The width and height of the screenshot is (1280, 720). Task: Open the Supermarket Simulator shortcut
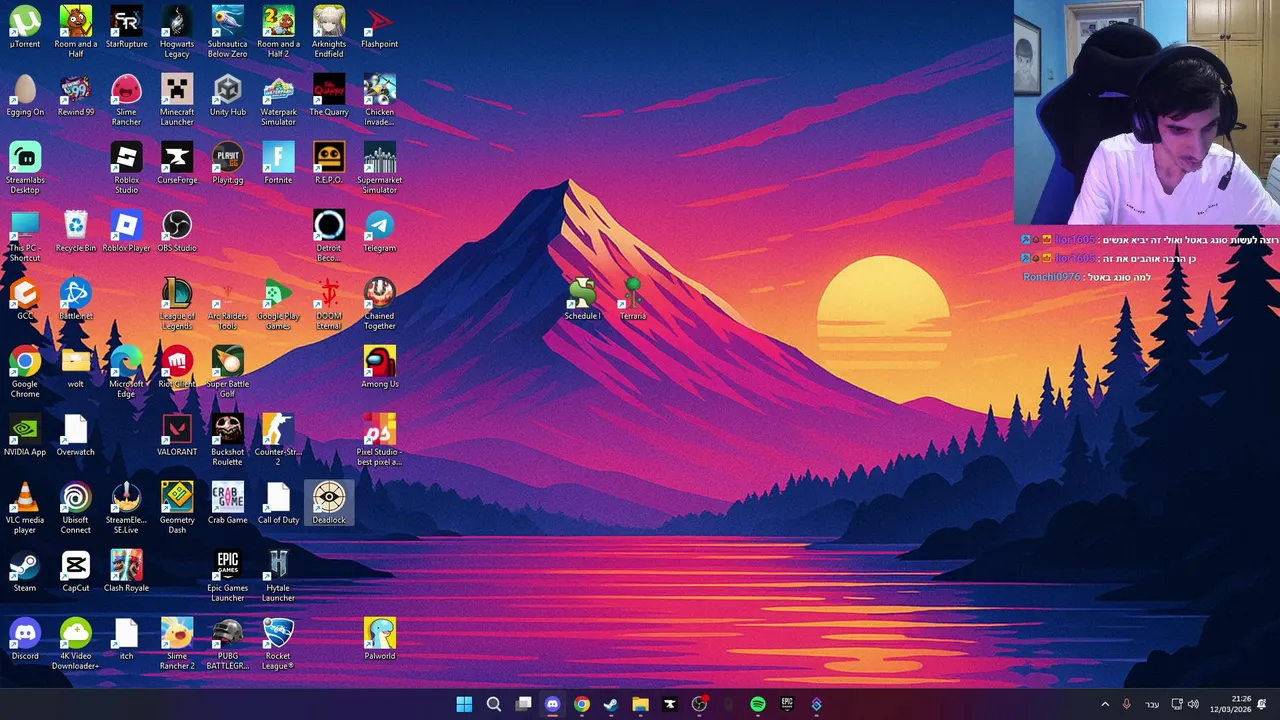point(379,168)
